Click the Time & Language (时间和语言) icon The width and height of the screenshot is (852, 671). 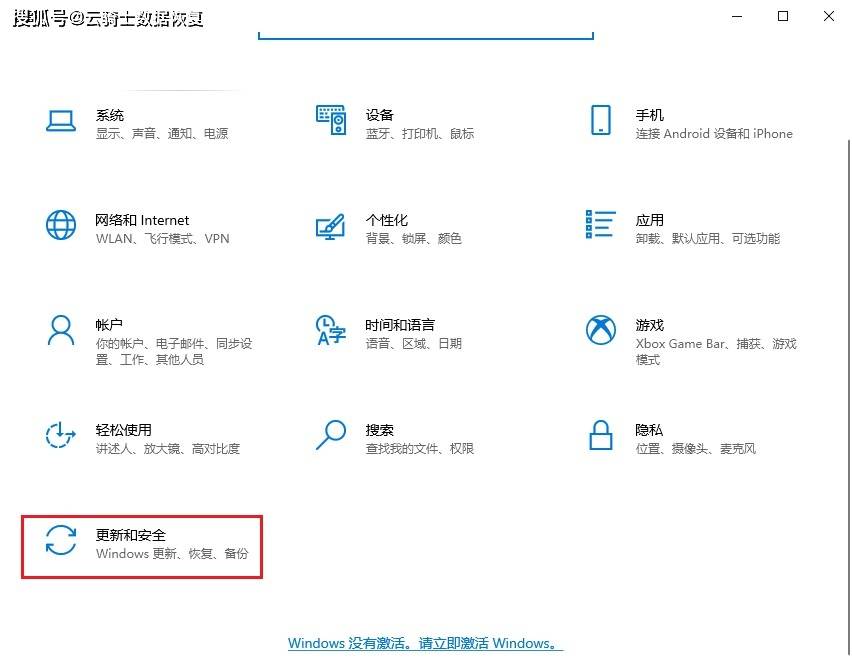click(331, 330)
